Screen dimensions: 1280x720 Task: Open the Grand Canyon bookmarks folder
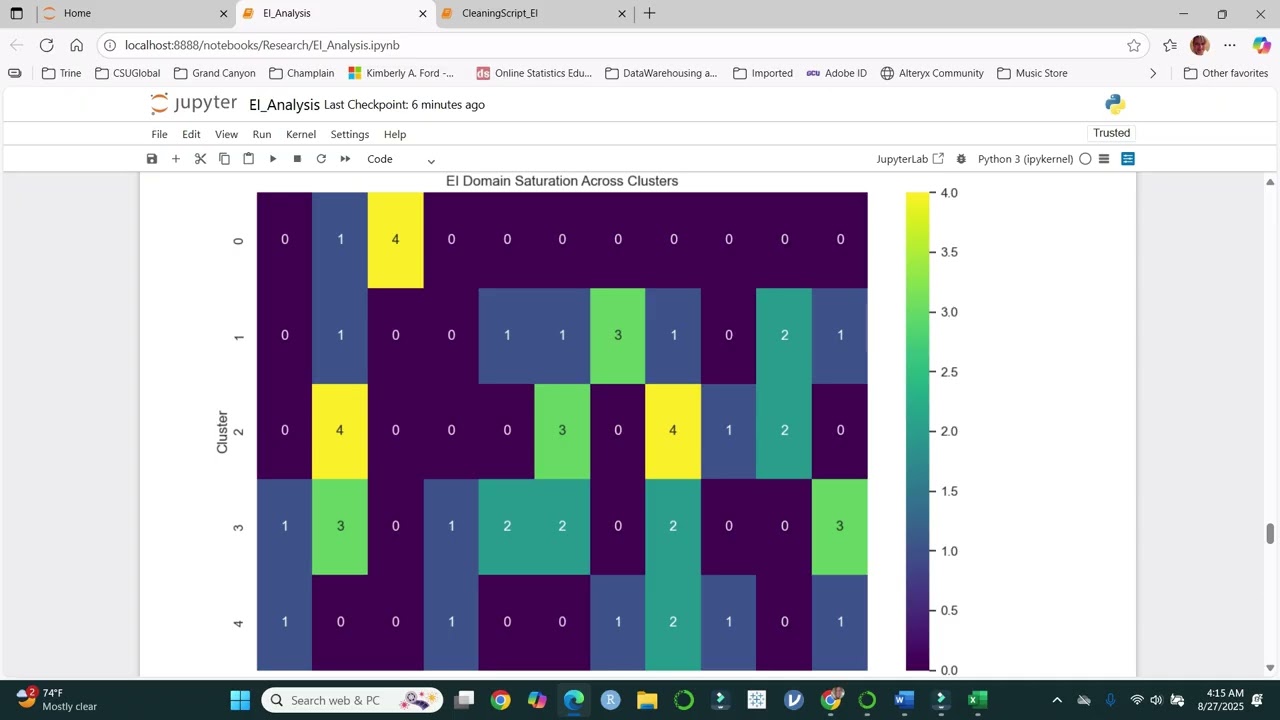pos(214,73)
